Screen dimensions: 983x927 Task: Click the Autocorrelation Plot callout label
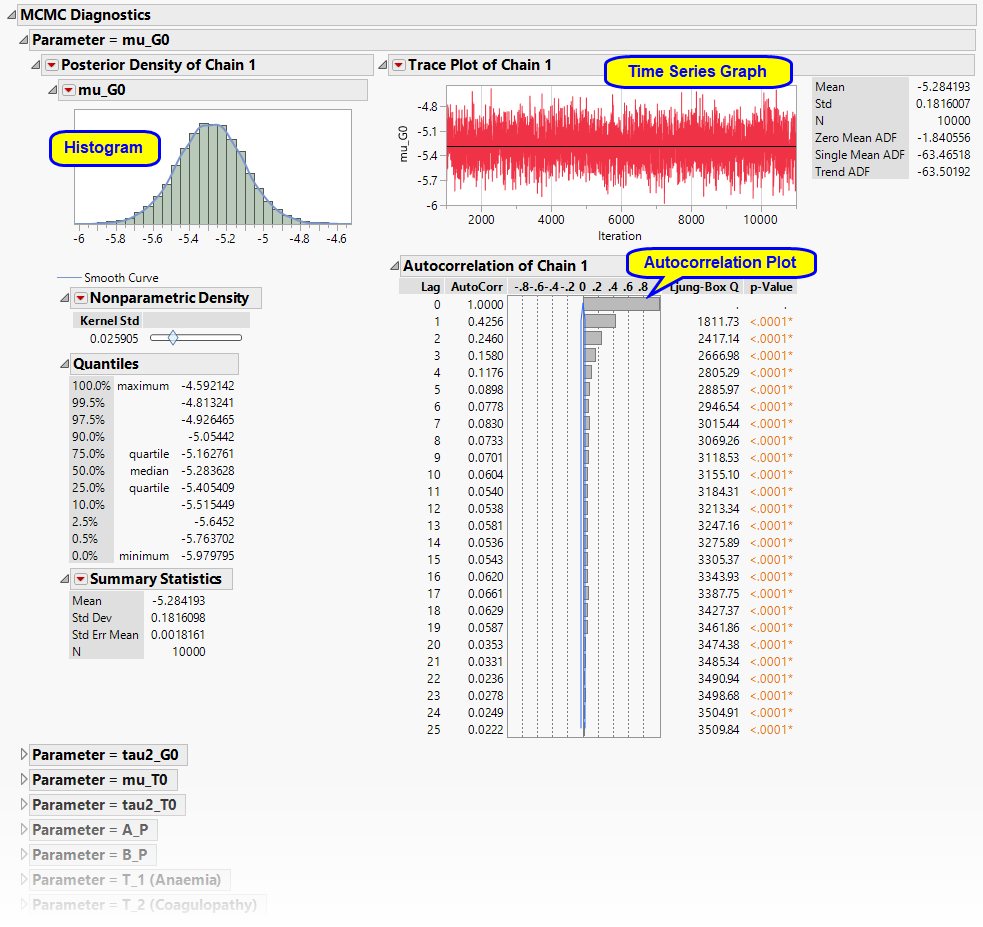[719, 263]
